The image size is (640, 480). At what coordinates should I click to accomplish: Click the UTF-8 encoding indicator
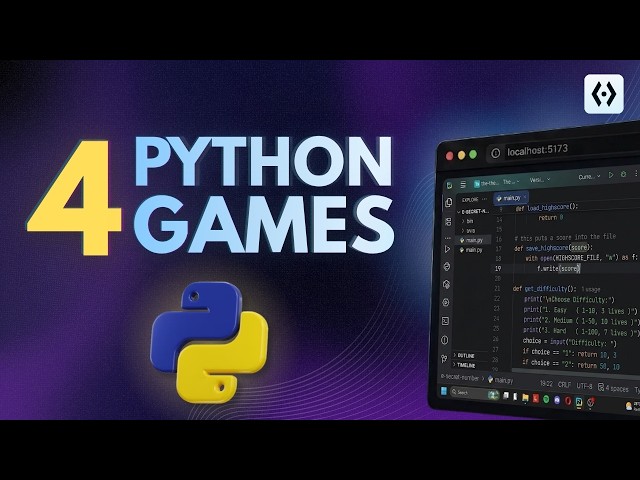(584, 386)
